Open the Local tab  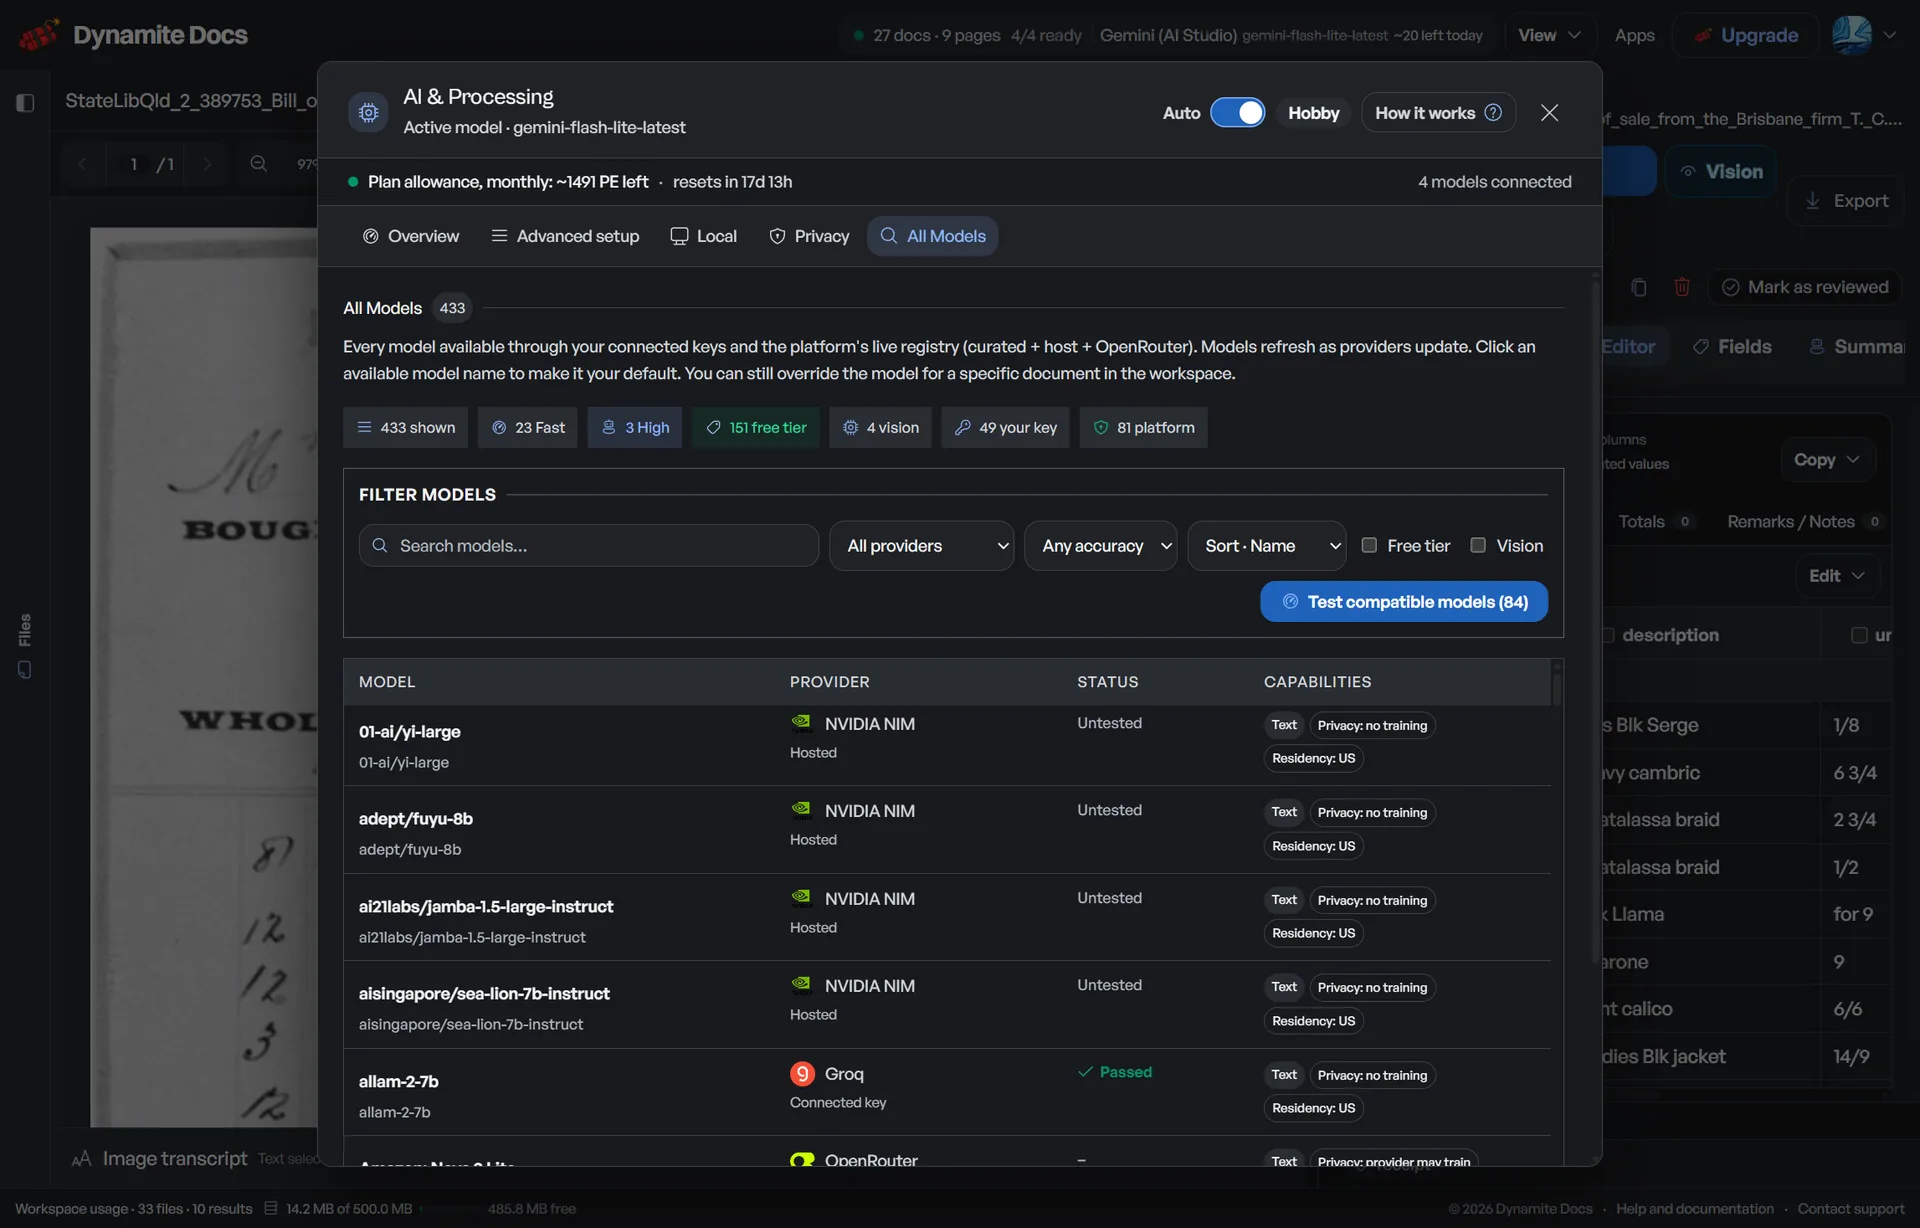(703, 236)
